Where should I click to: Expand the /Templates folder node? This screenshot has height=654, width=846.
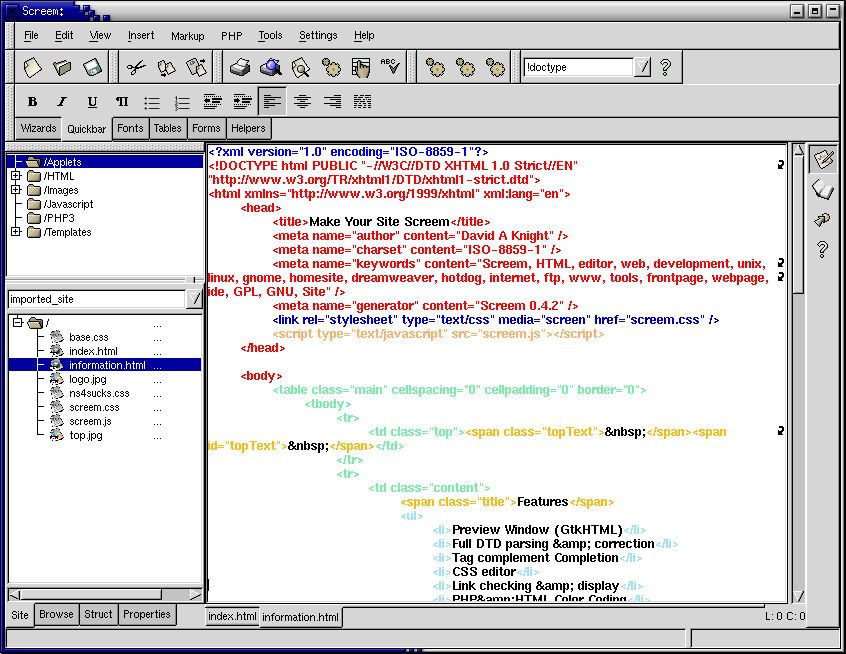pos(16,232)
